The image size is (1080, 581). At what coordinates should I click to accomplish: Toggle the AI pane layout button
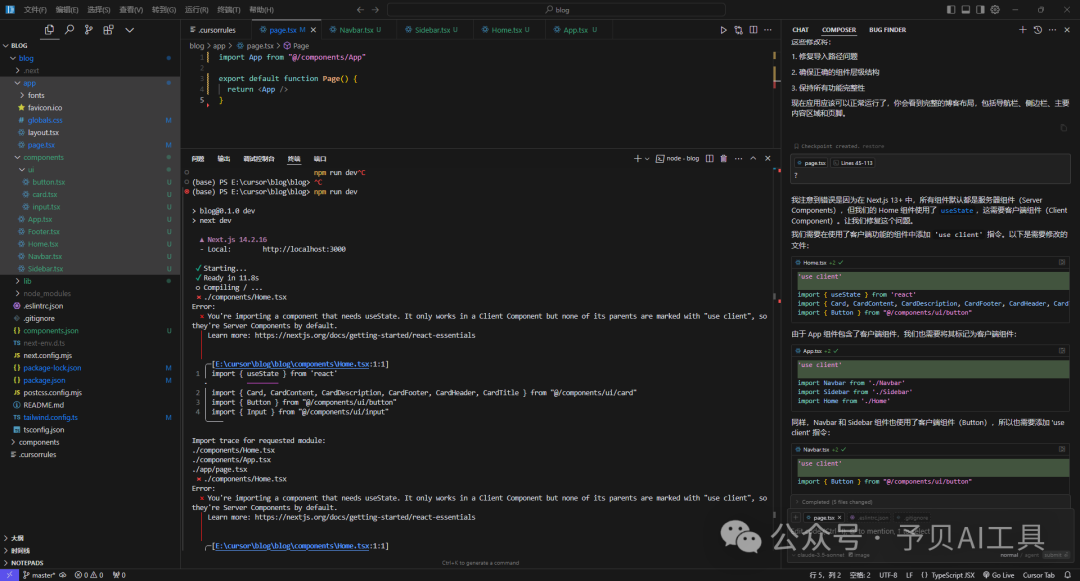click(x=980, y=10)
